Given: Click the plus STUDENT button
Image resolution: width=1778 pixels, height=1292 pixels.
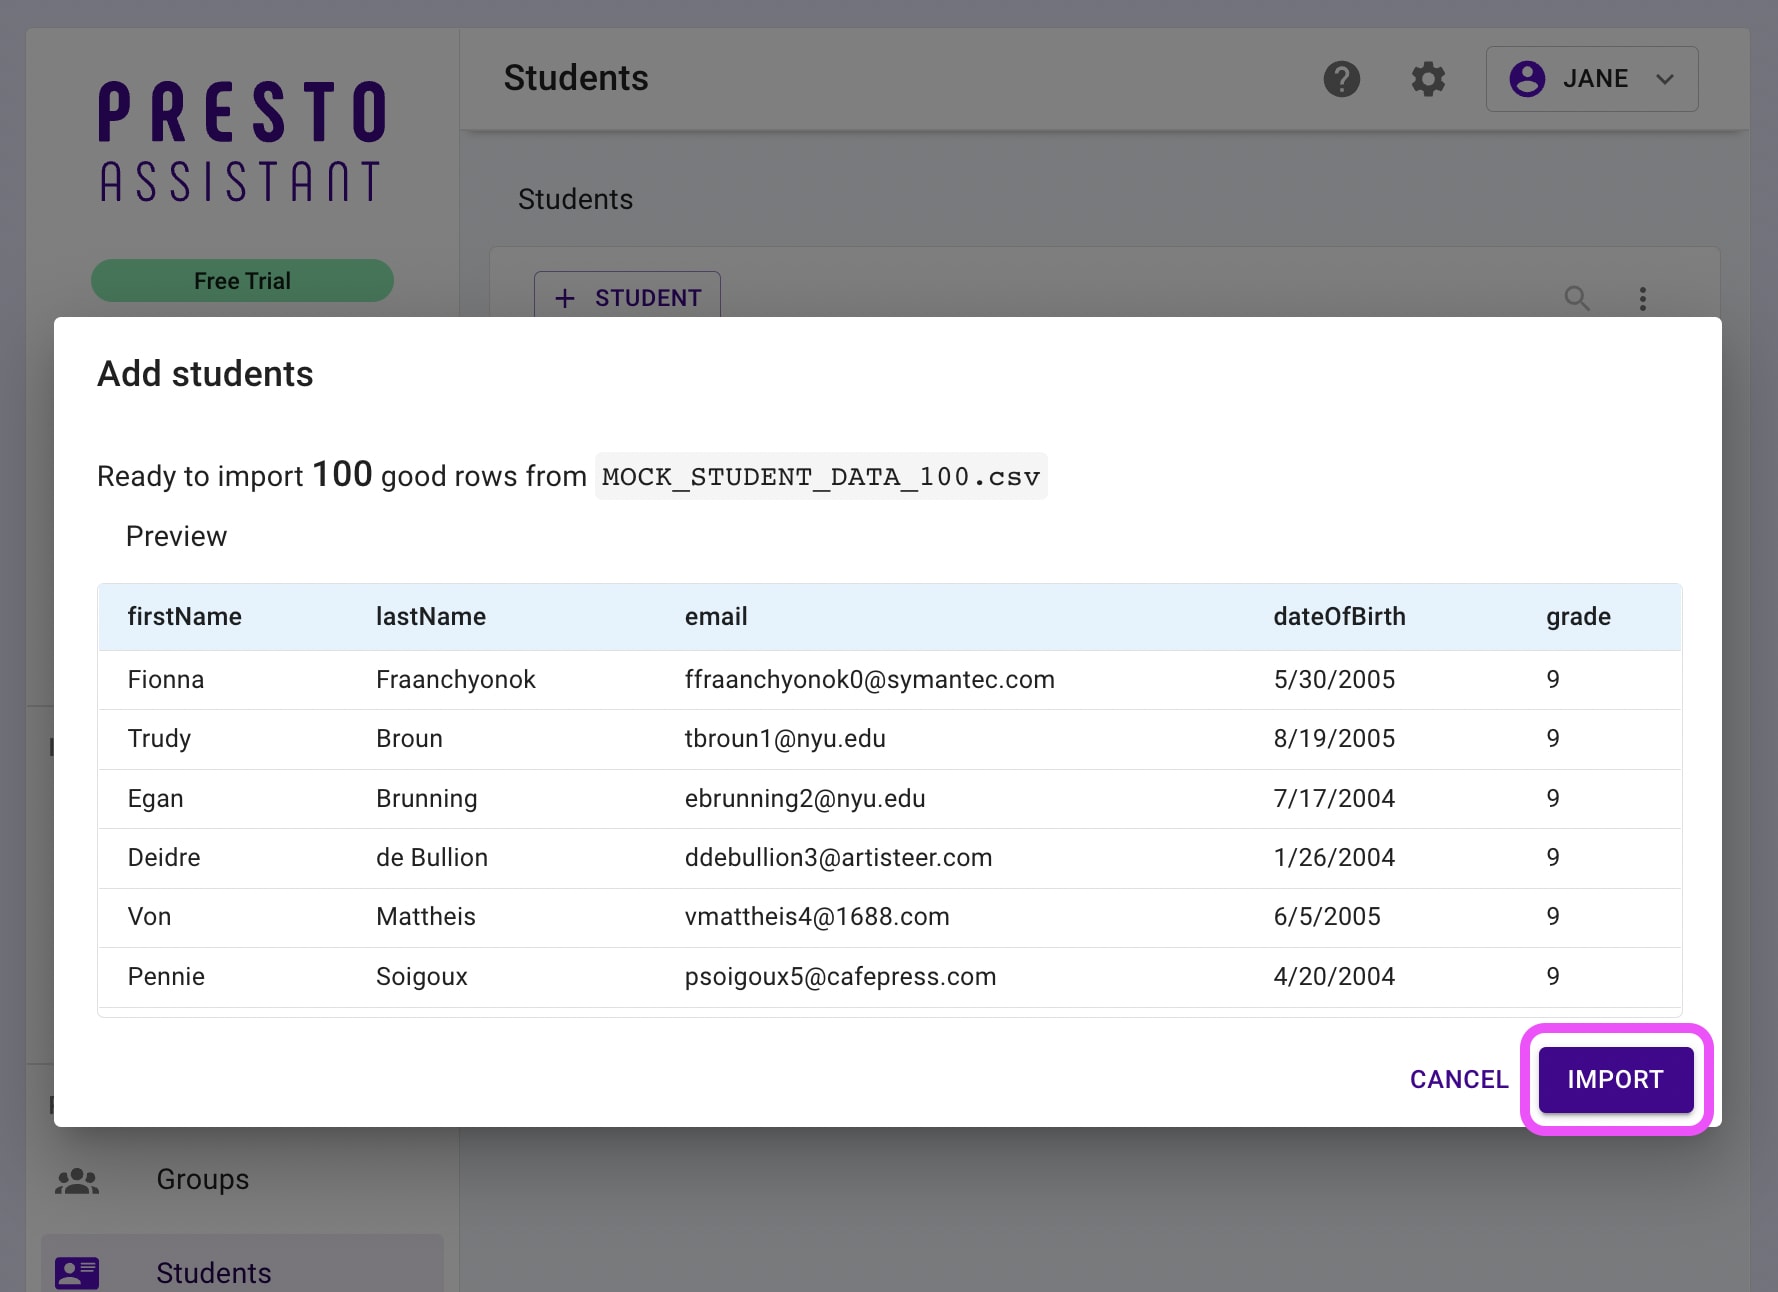Looking at the screenshot, I should (x=627, y=297).
